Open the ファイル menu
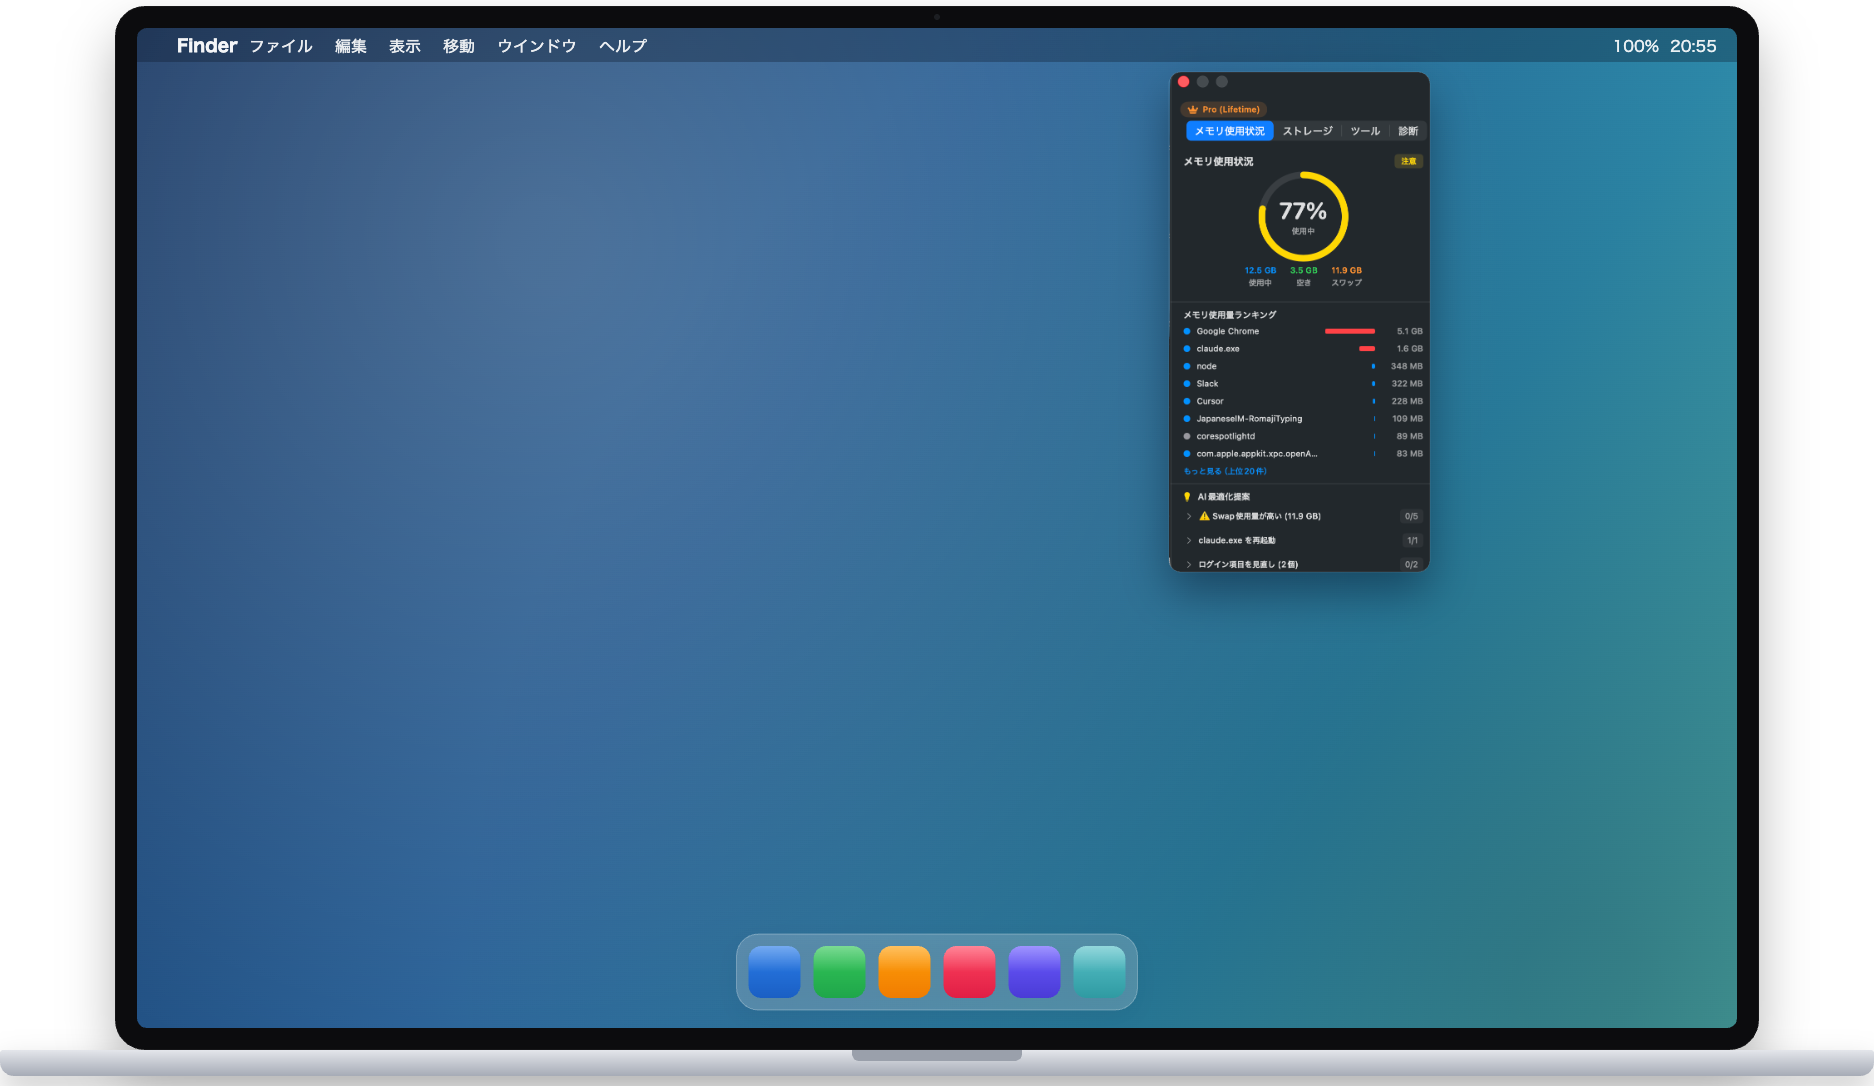Viewport: 1874px width, 1086px height. 281,46
